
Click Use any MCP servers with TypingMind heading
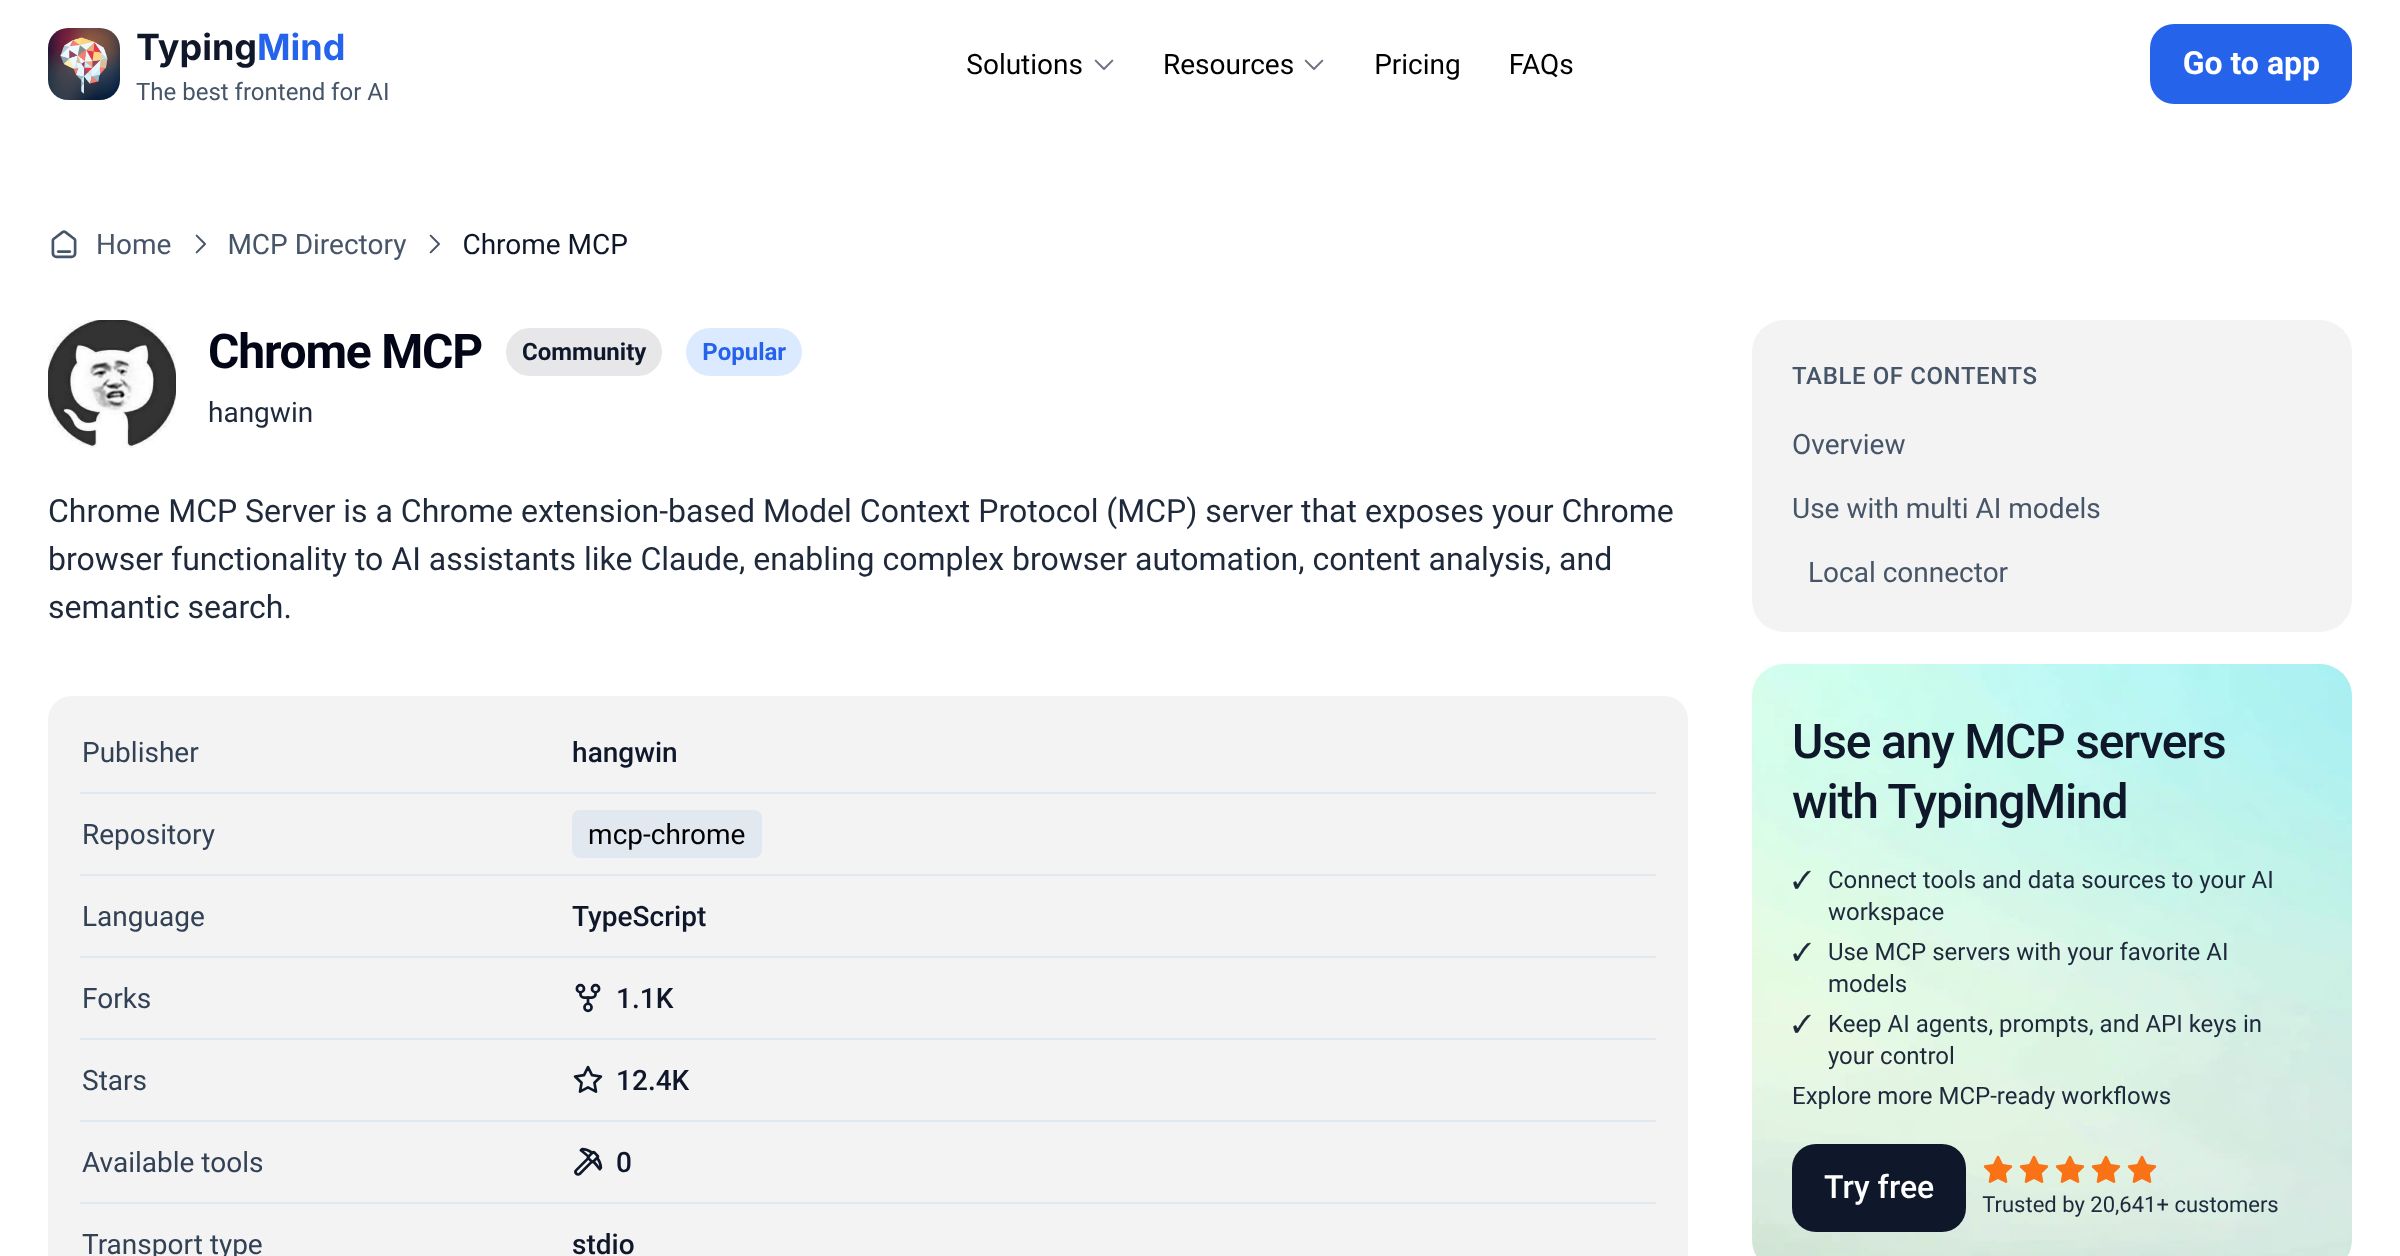coord(2008,771)
